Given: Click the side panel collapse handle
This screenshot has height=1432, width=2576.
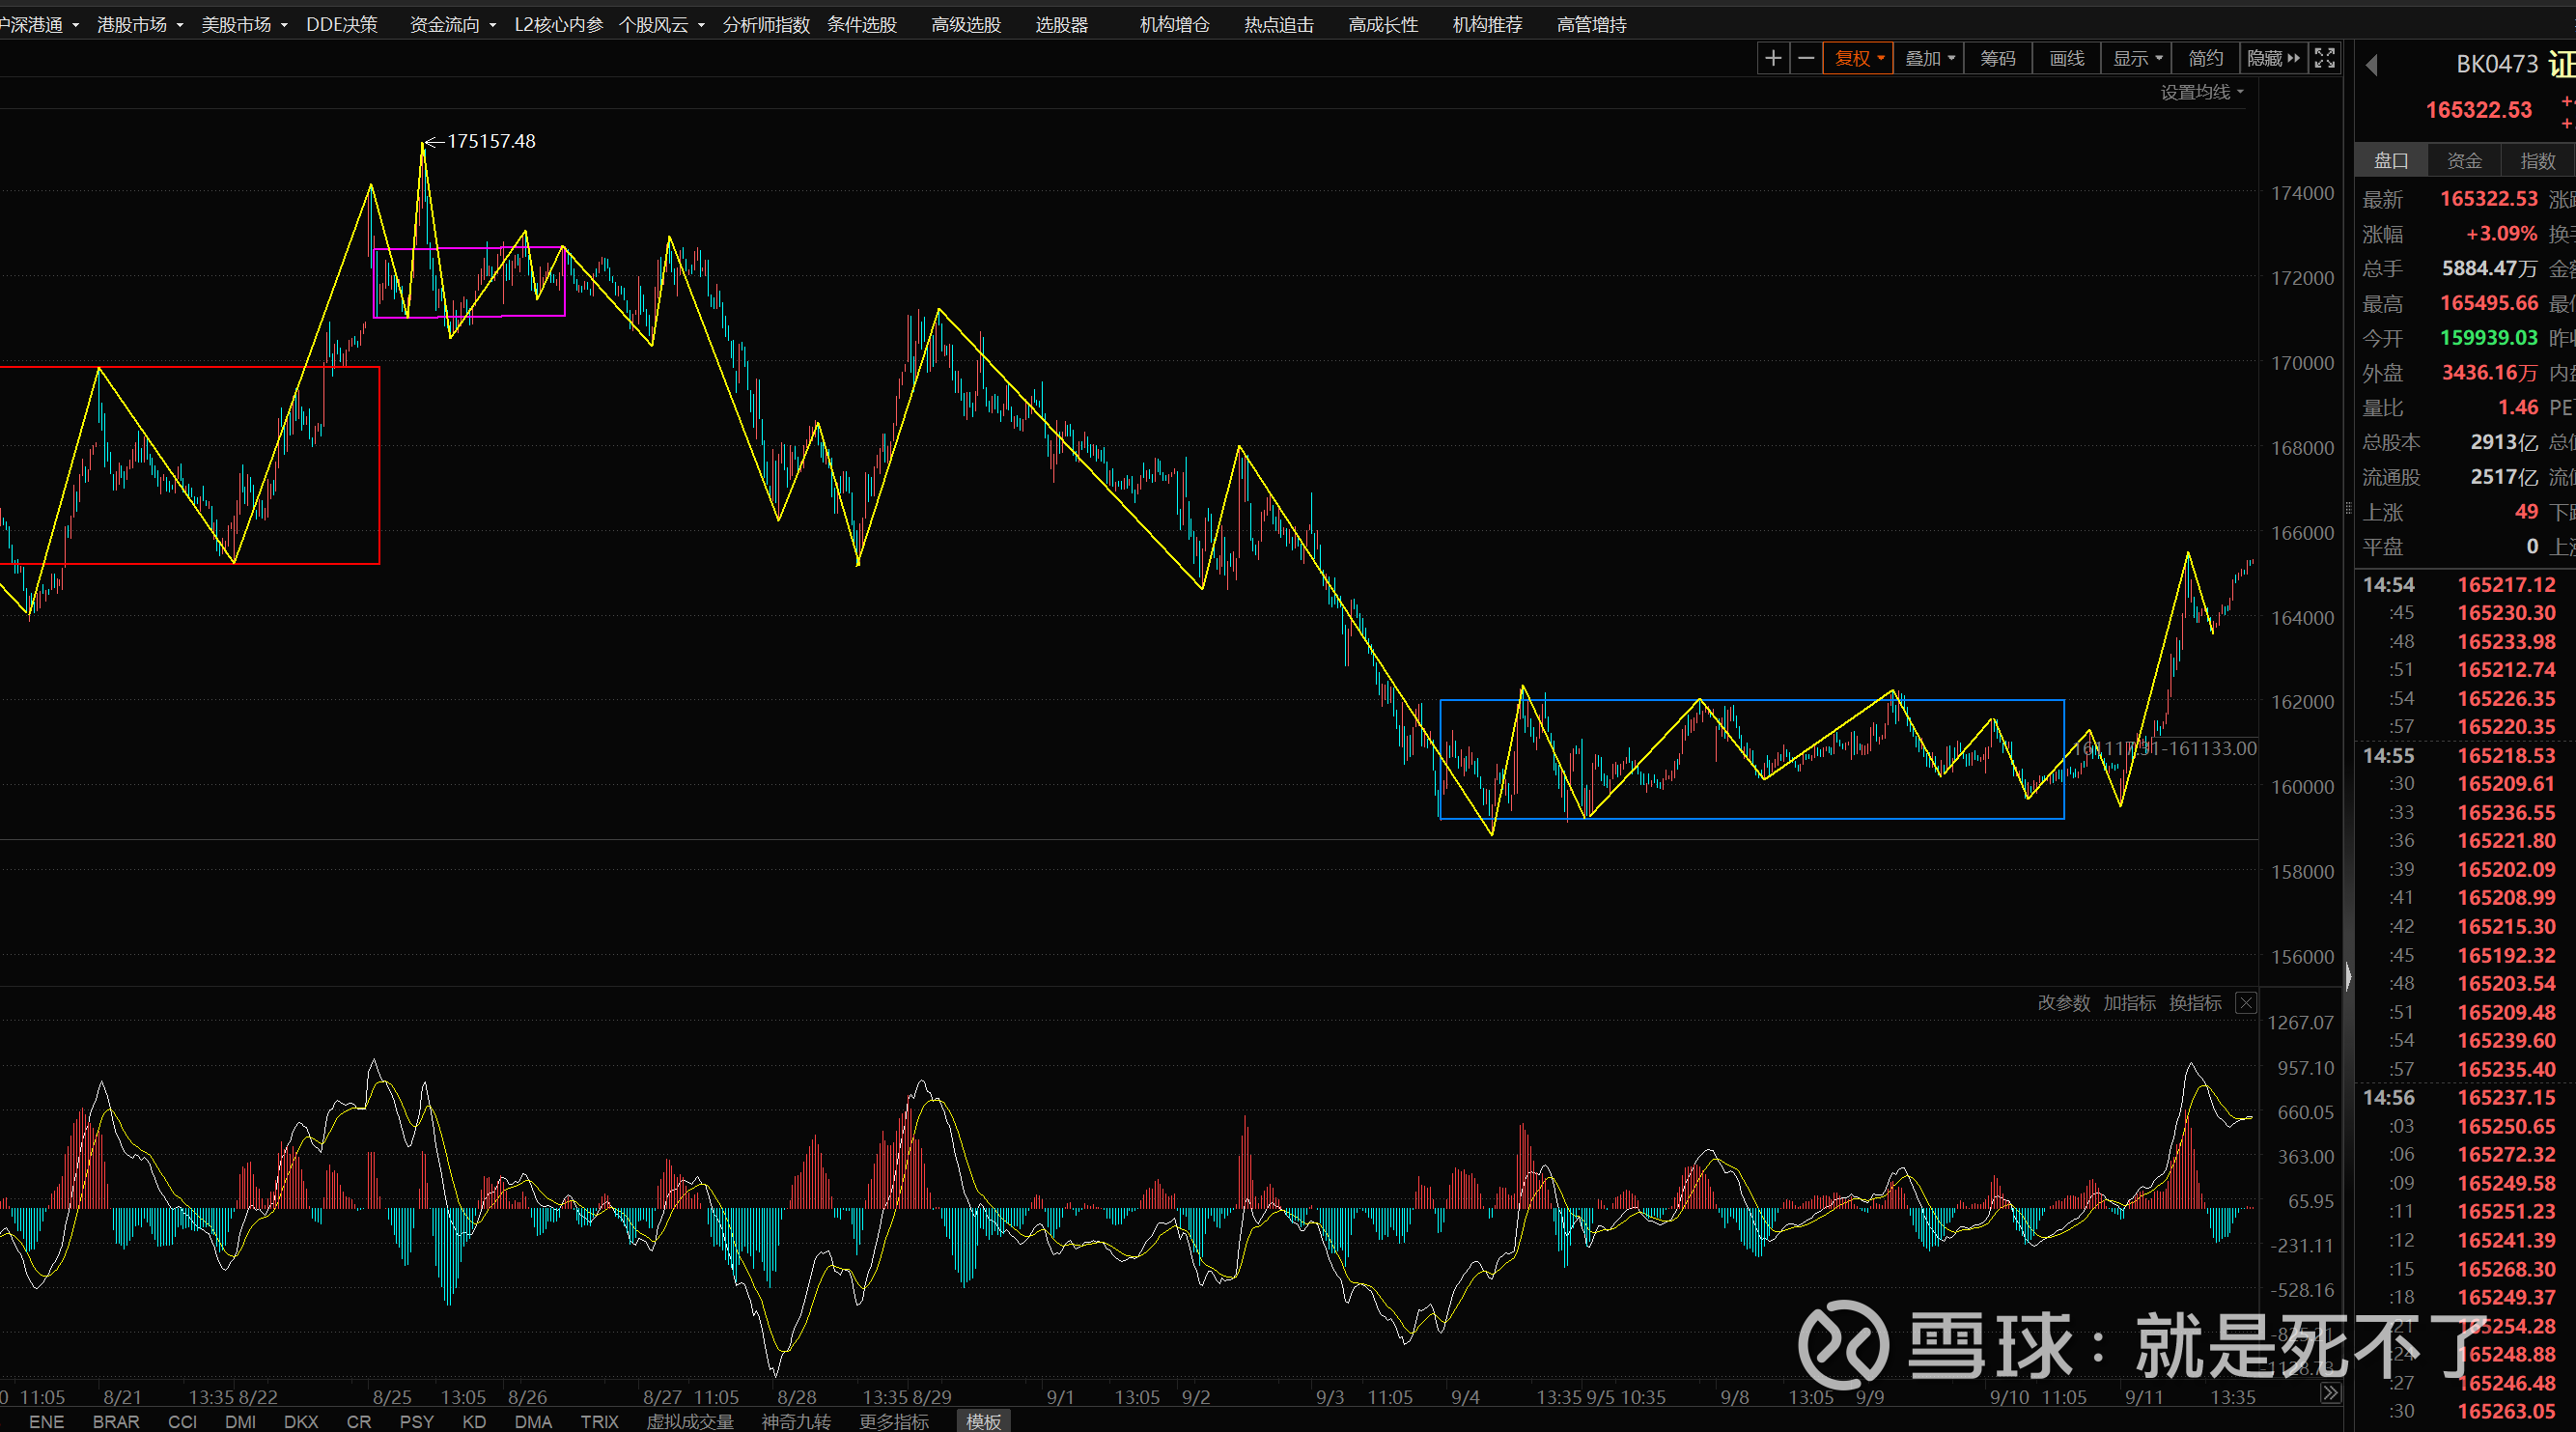Looking at the screenshot, I should (x=2348, y=975).
